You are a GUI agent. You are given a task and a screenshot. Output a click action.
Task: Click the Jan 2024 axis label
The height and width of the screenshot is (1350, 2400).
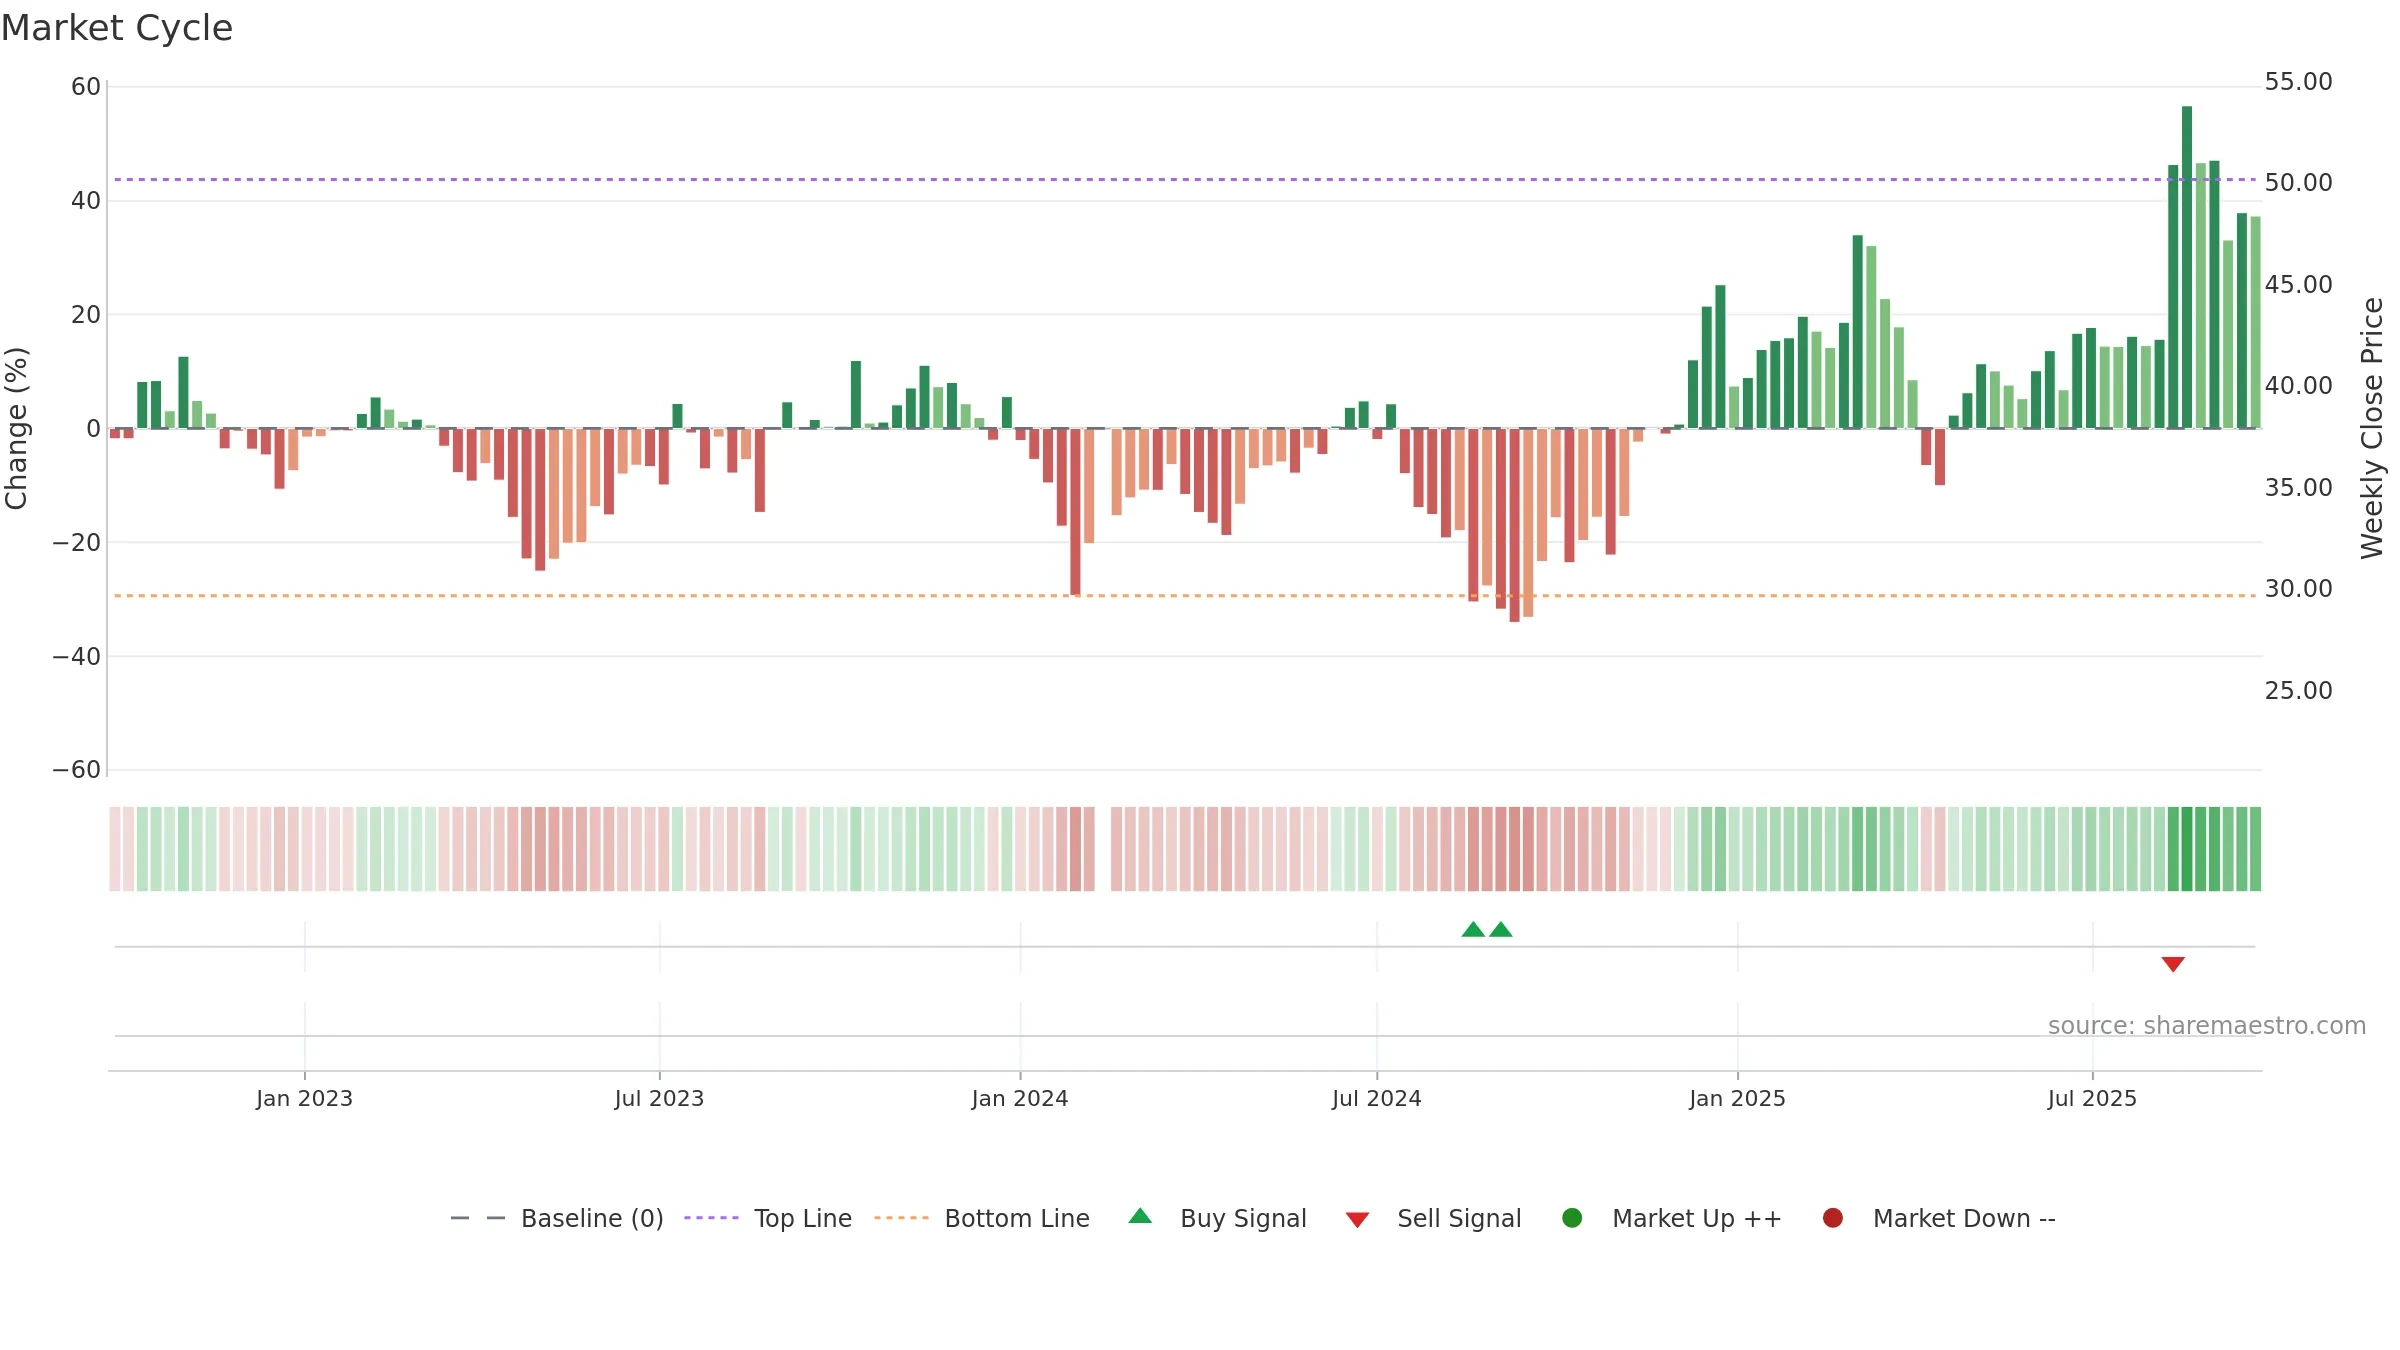[x=1020, y=1099]
